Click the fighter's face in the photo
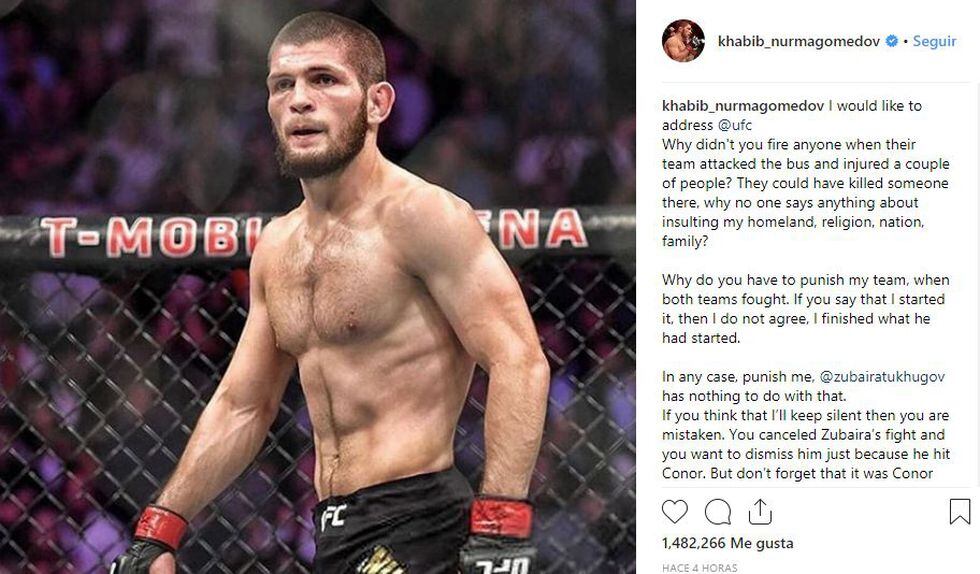This screenshot has width=980, height=574. tap(322, 110)
